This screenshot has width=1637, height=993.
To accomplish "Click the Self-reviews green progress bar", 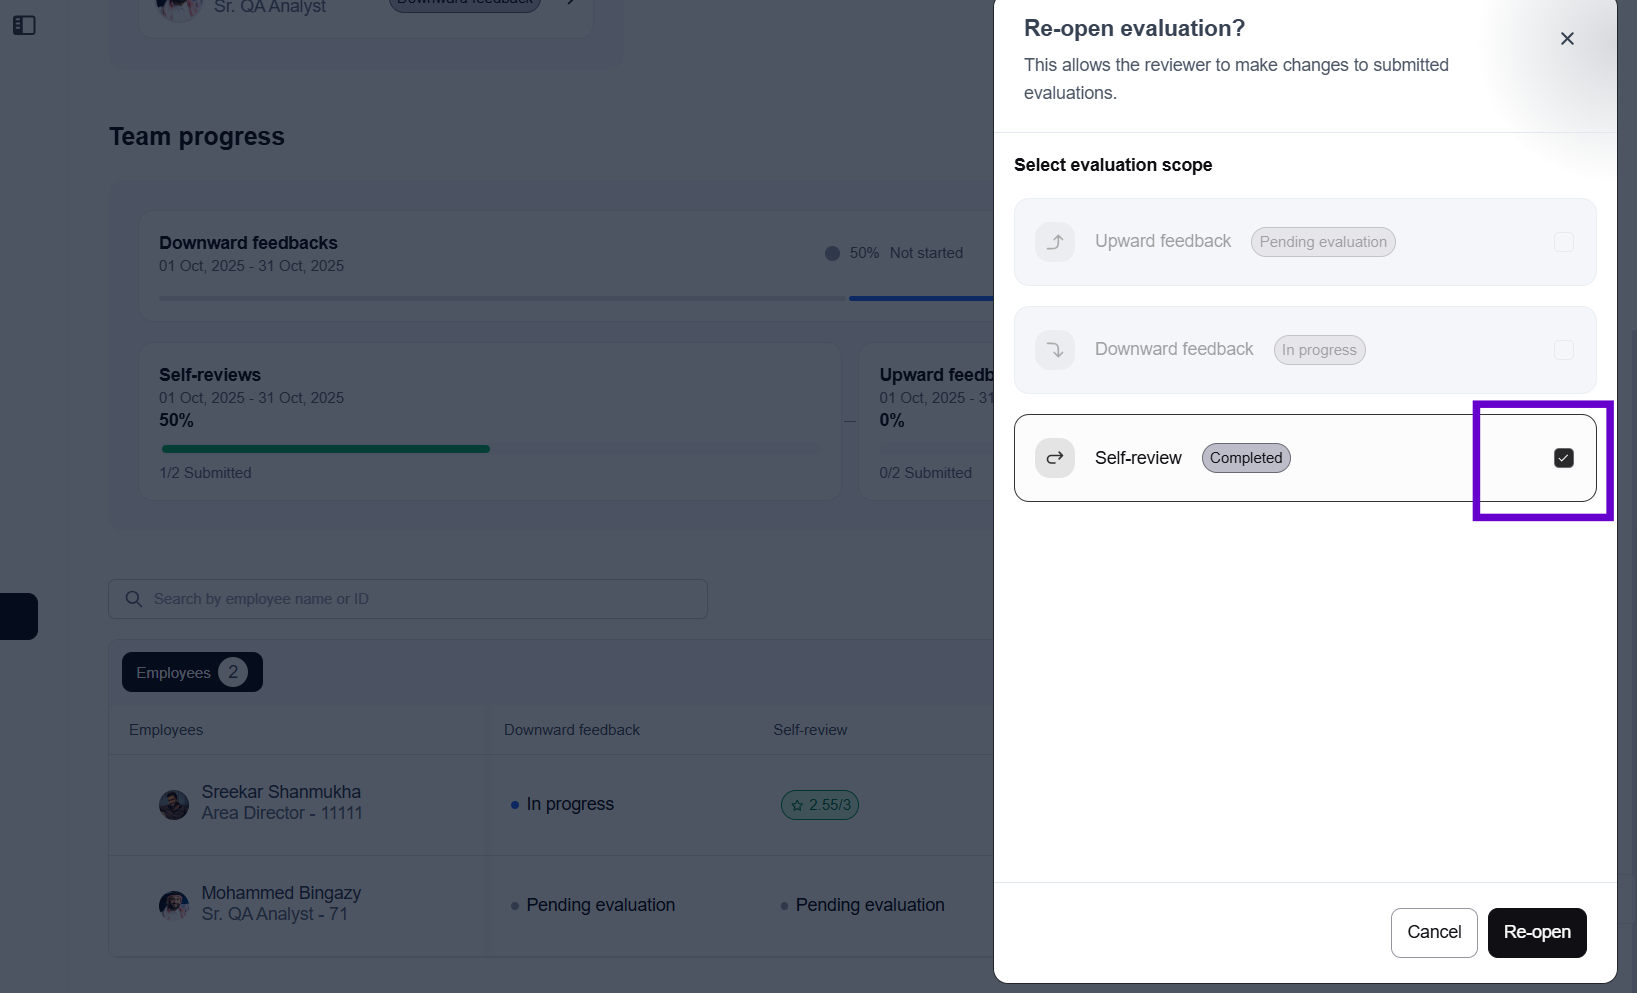I will 326,449.
